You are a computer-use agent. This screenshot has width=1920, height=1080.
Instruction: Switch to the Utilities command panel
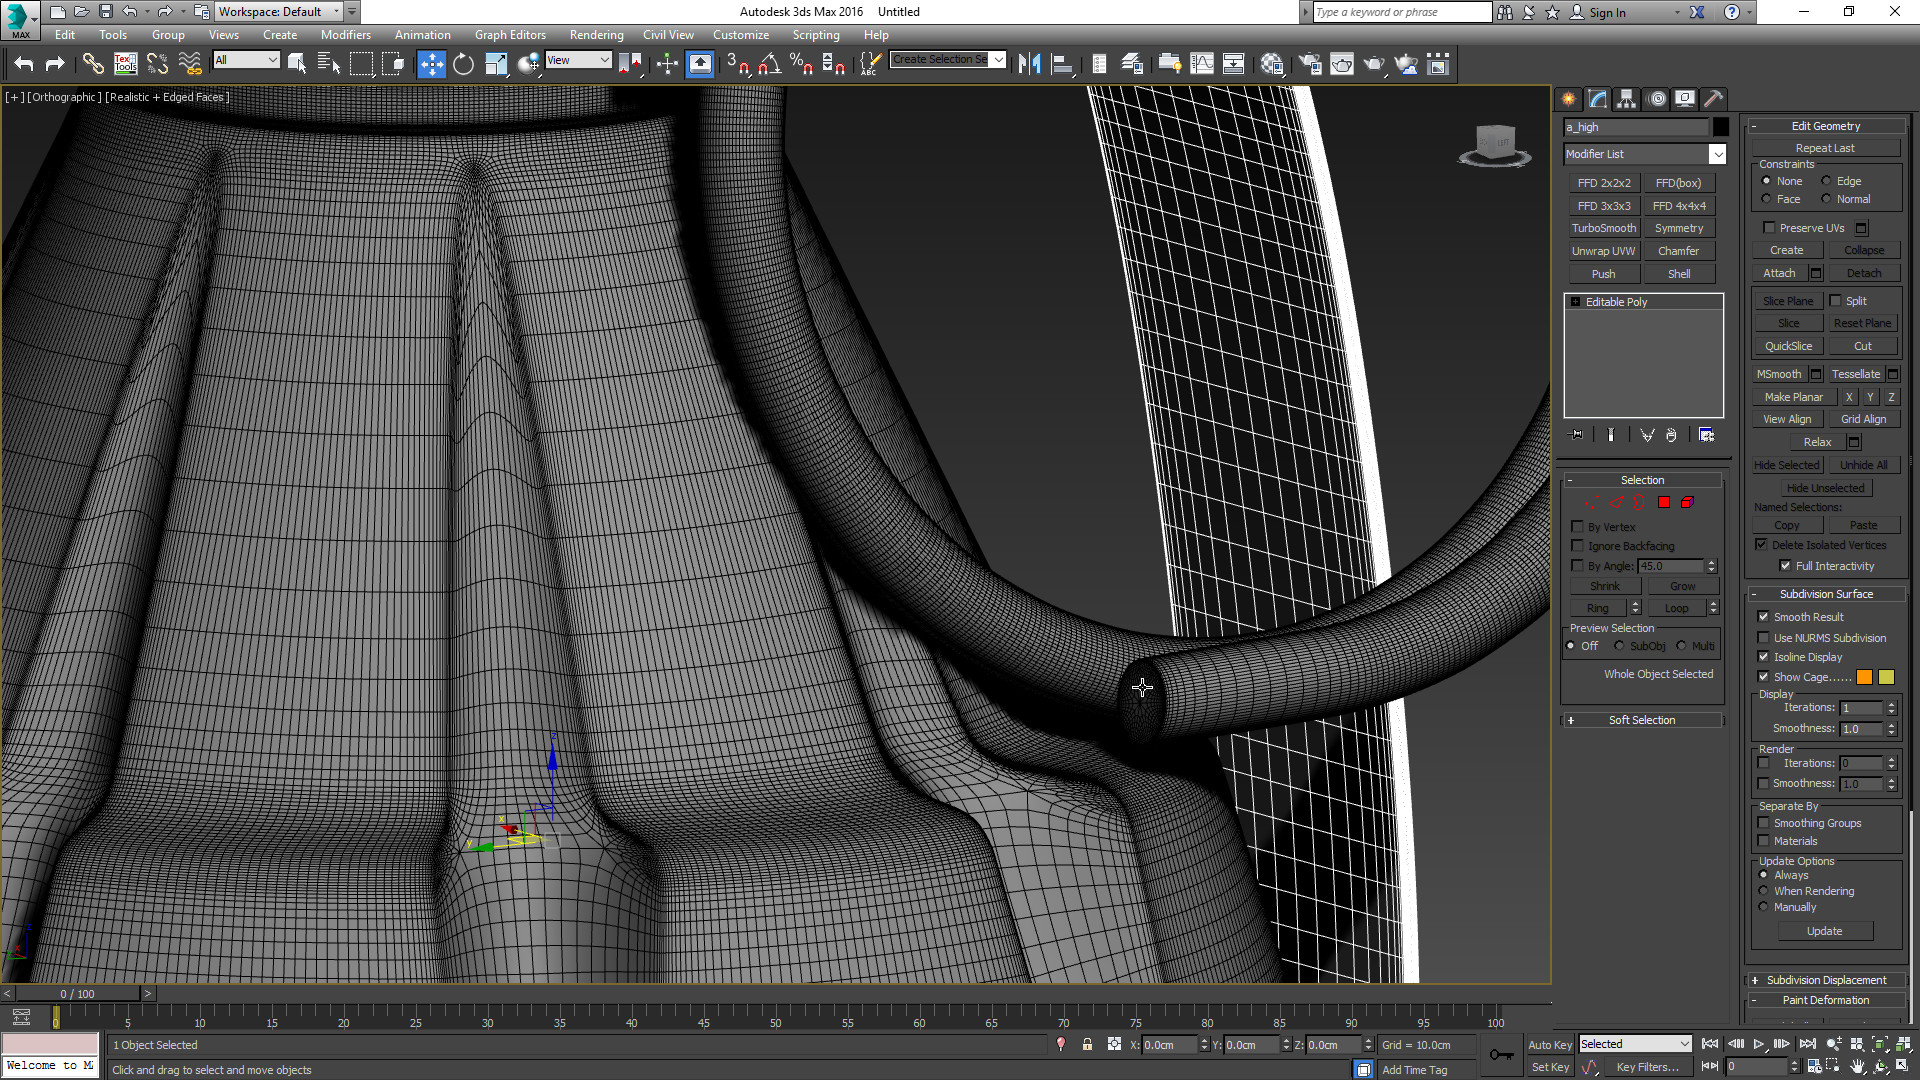tap(1713, 98)
